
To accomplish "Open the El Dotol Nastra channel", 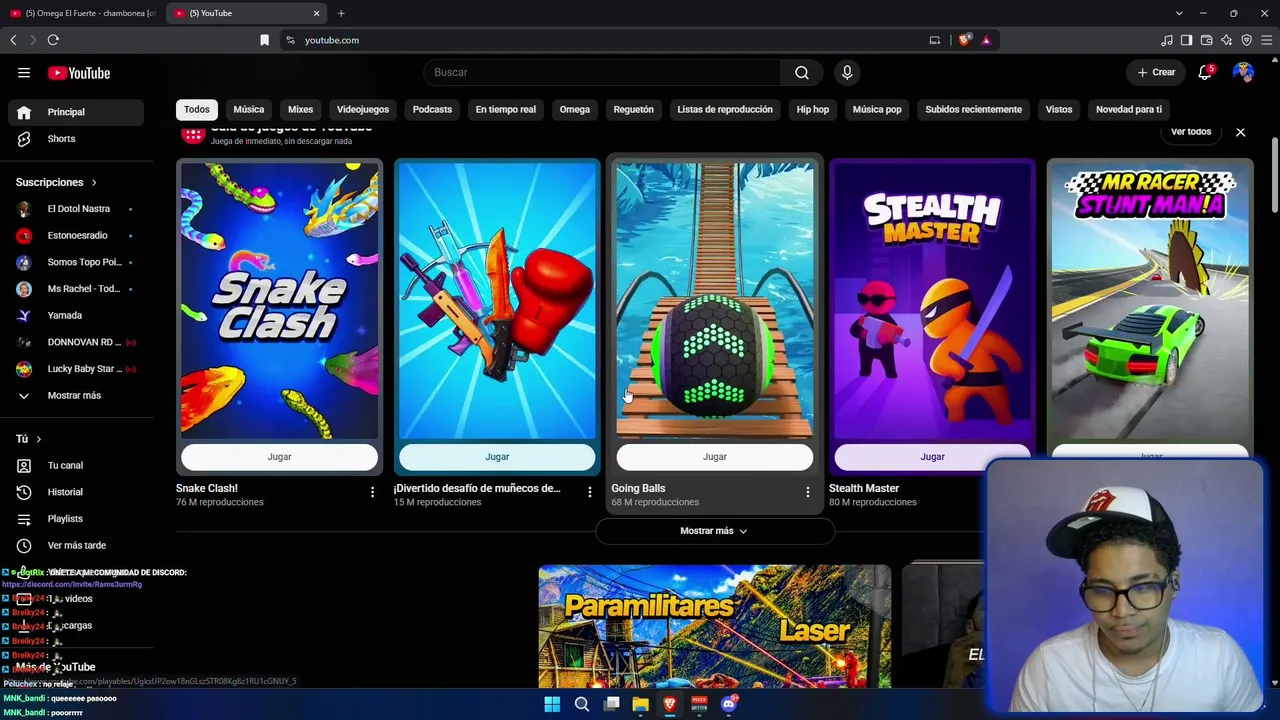I will click(x=76, y=209).
